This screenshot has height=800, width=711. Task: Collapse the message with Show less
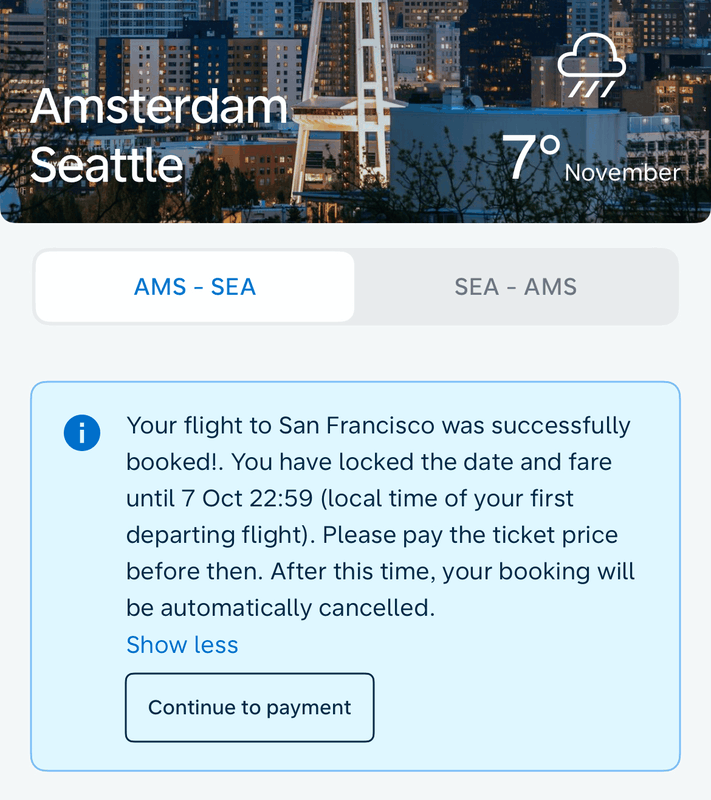click(182, 645)
